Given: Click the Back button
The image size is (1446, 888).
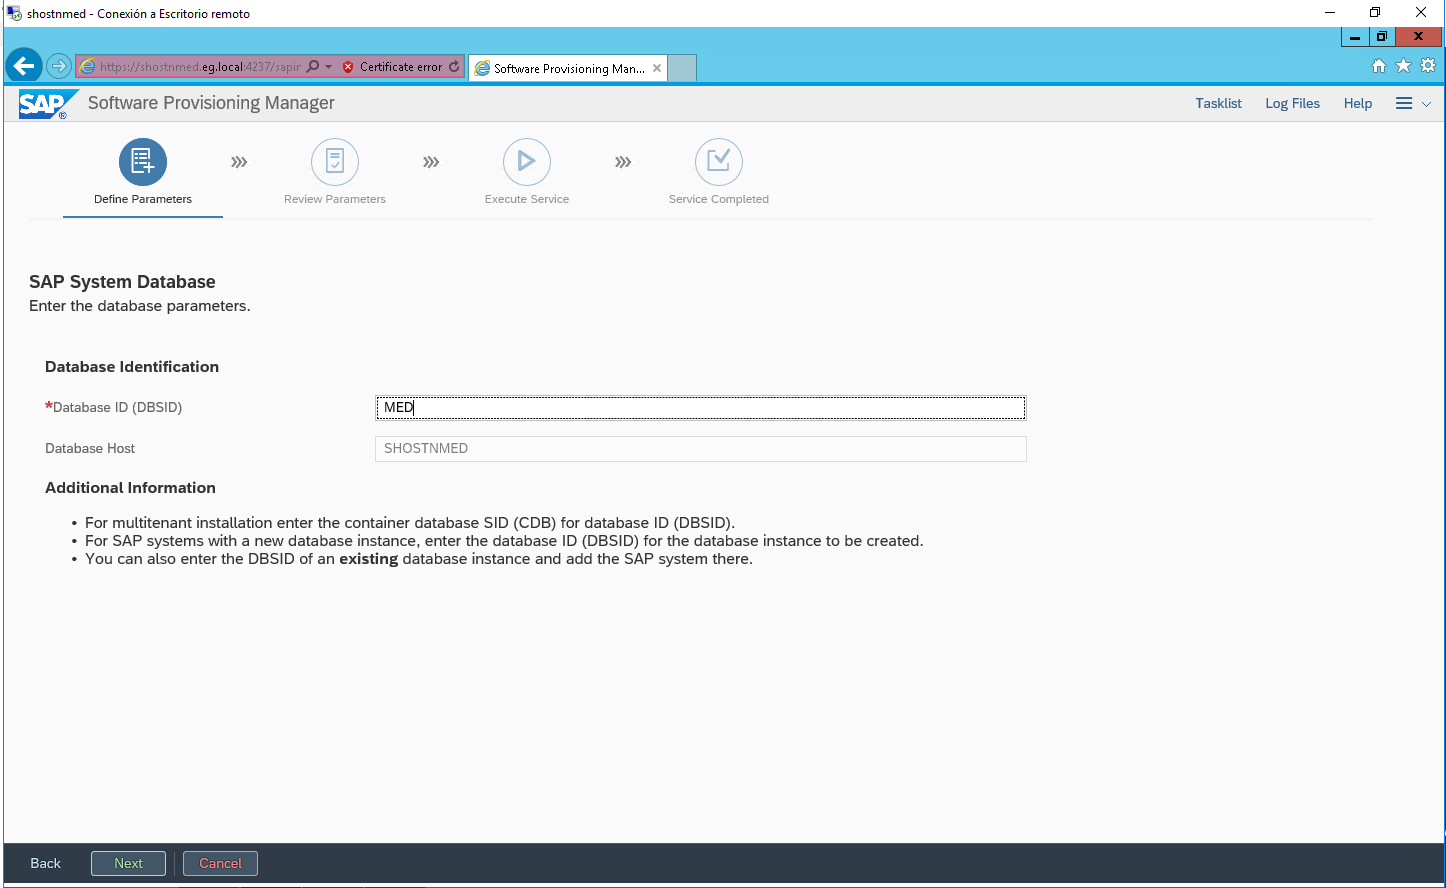Looking at the screenshot, I should click(45, 864).
